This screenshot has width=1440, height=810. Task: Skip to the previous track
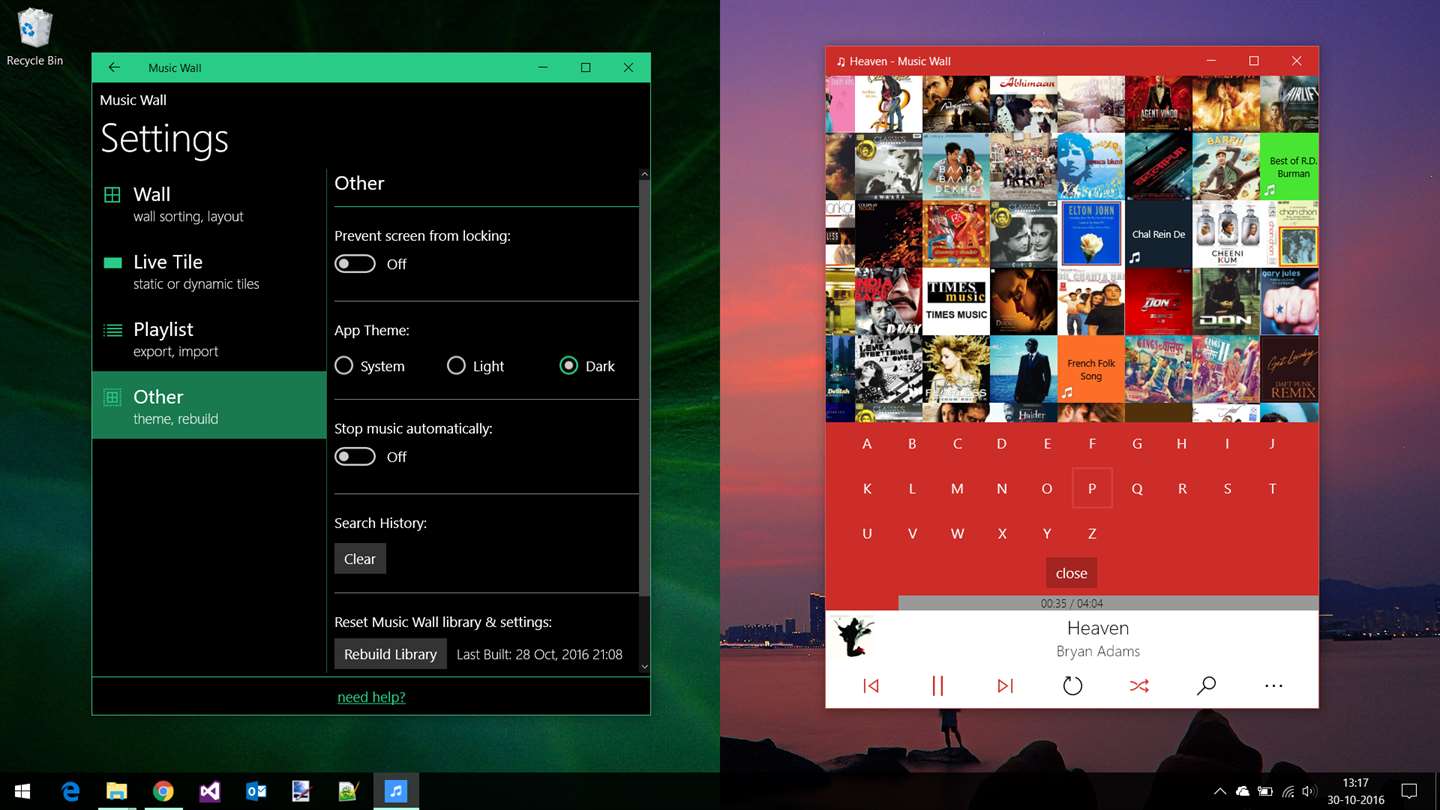(x=871, y=686)
